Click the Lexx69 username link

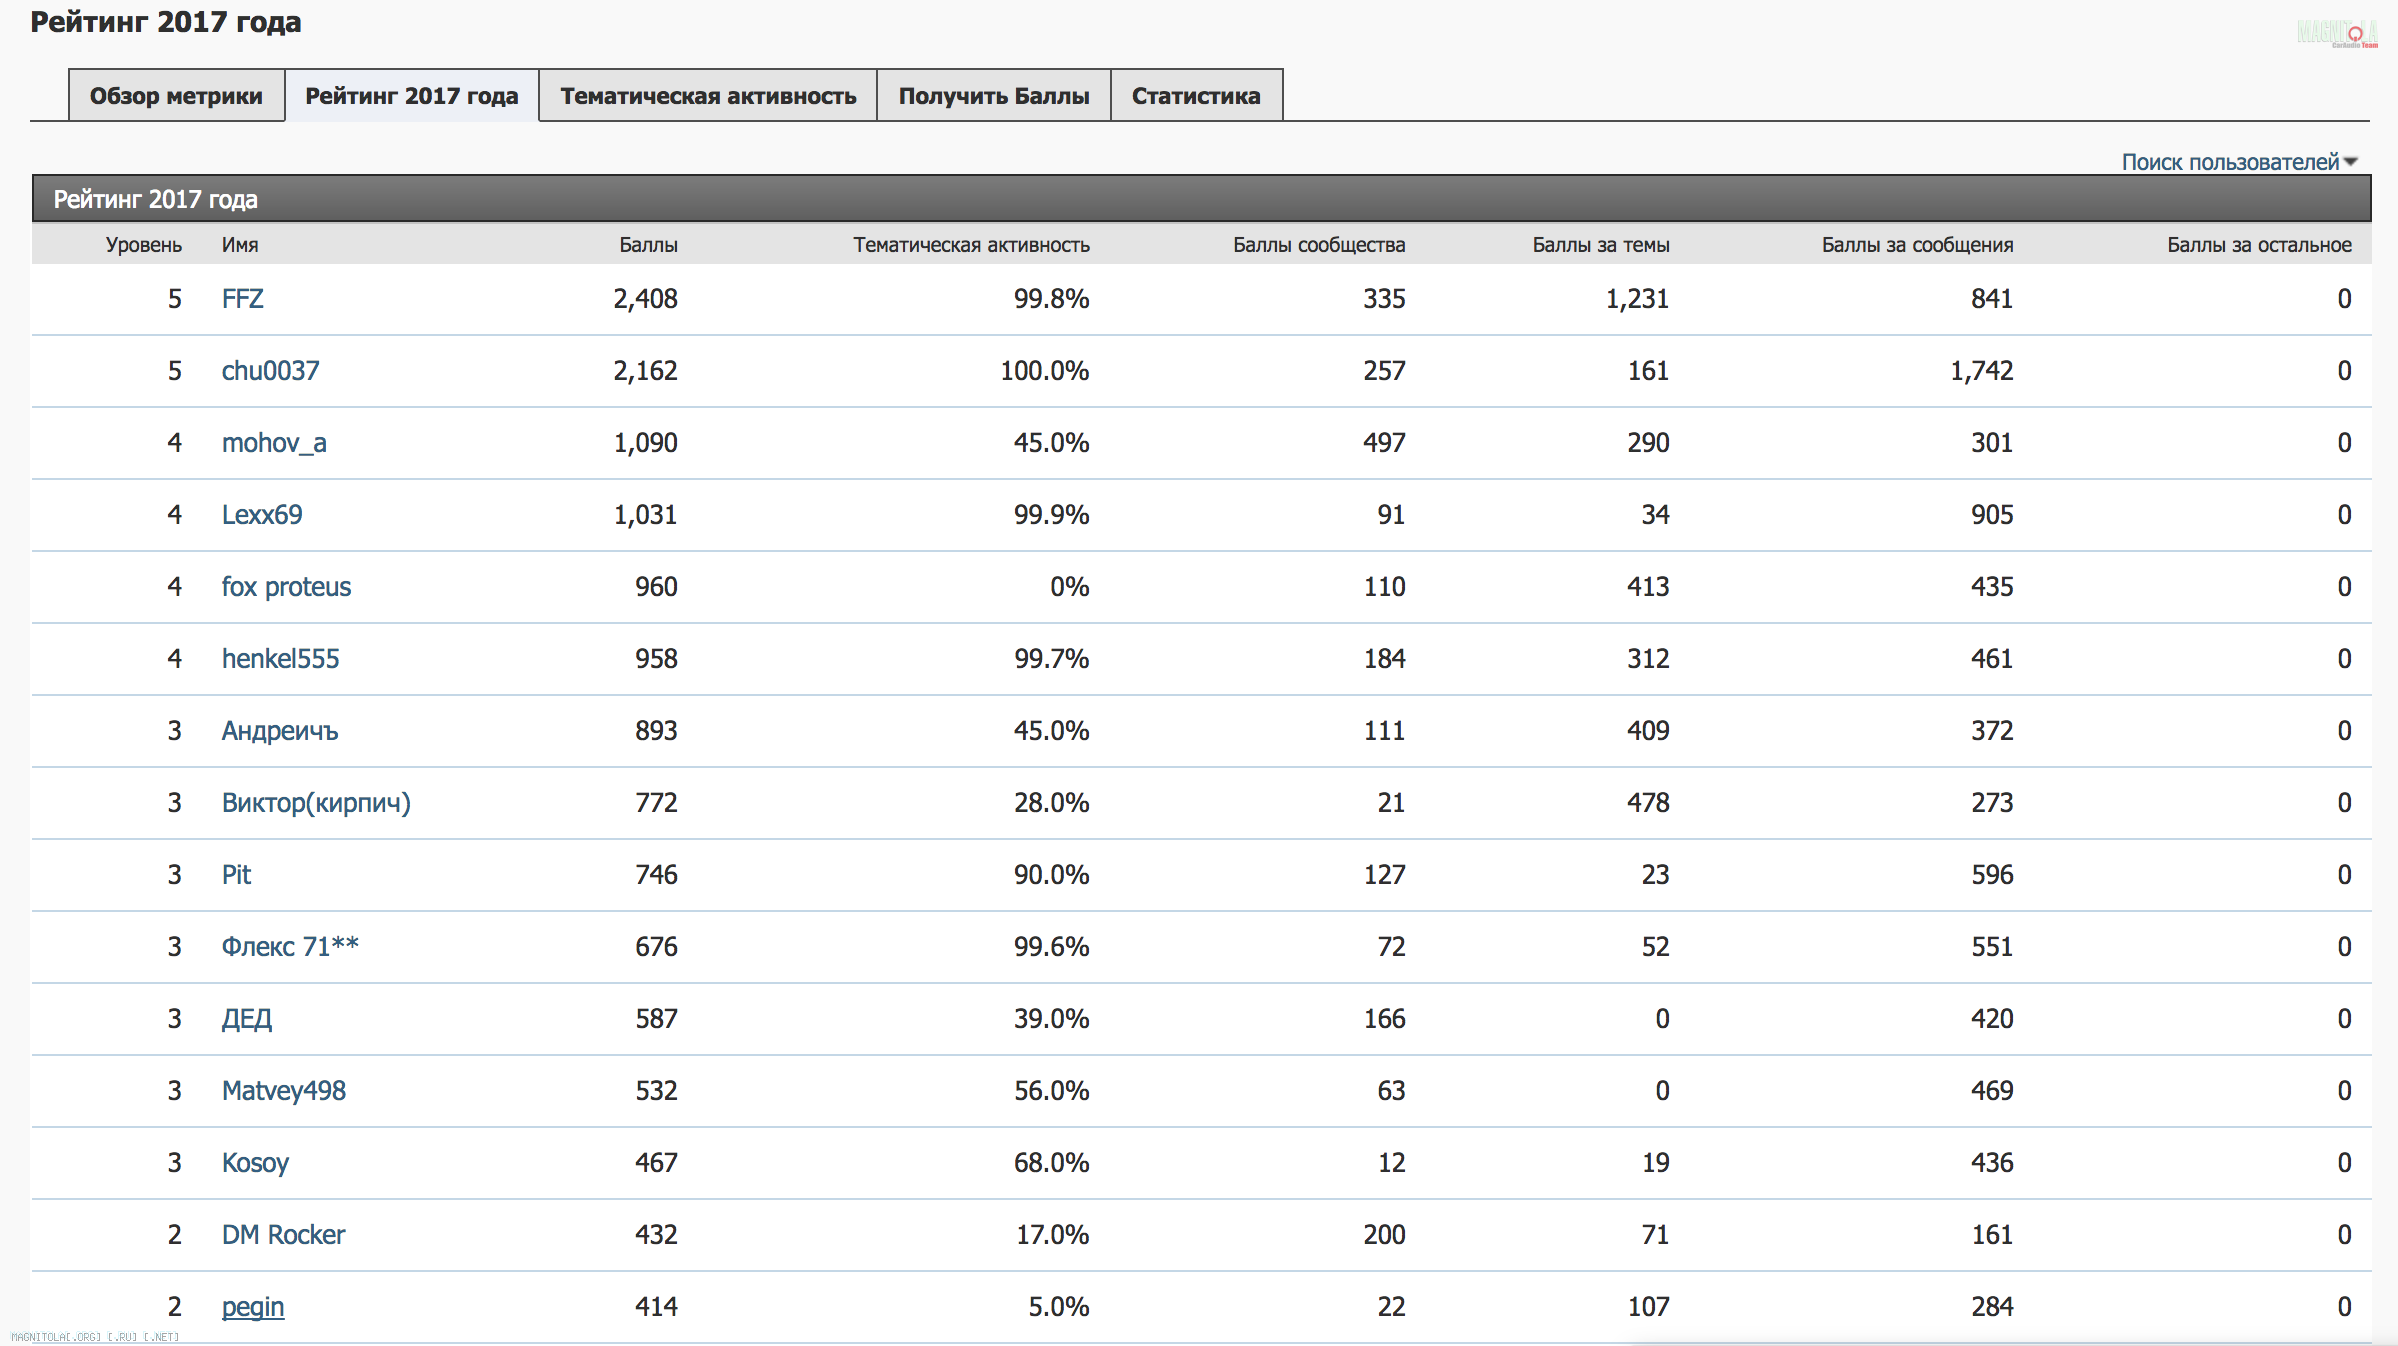click(261, 515)
